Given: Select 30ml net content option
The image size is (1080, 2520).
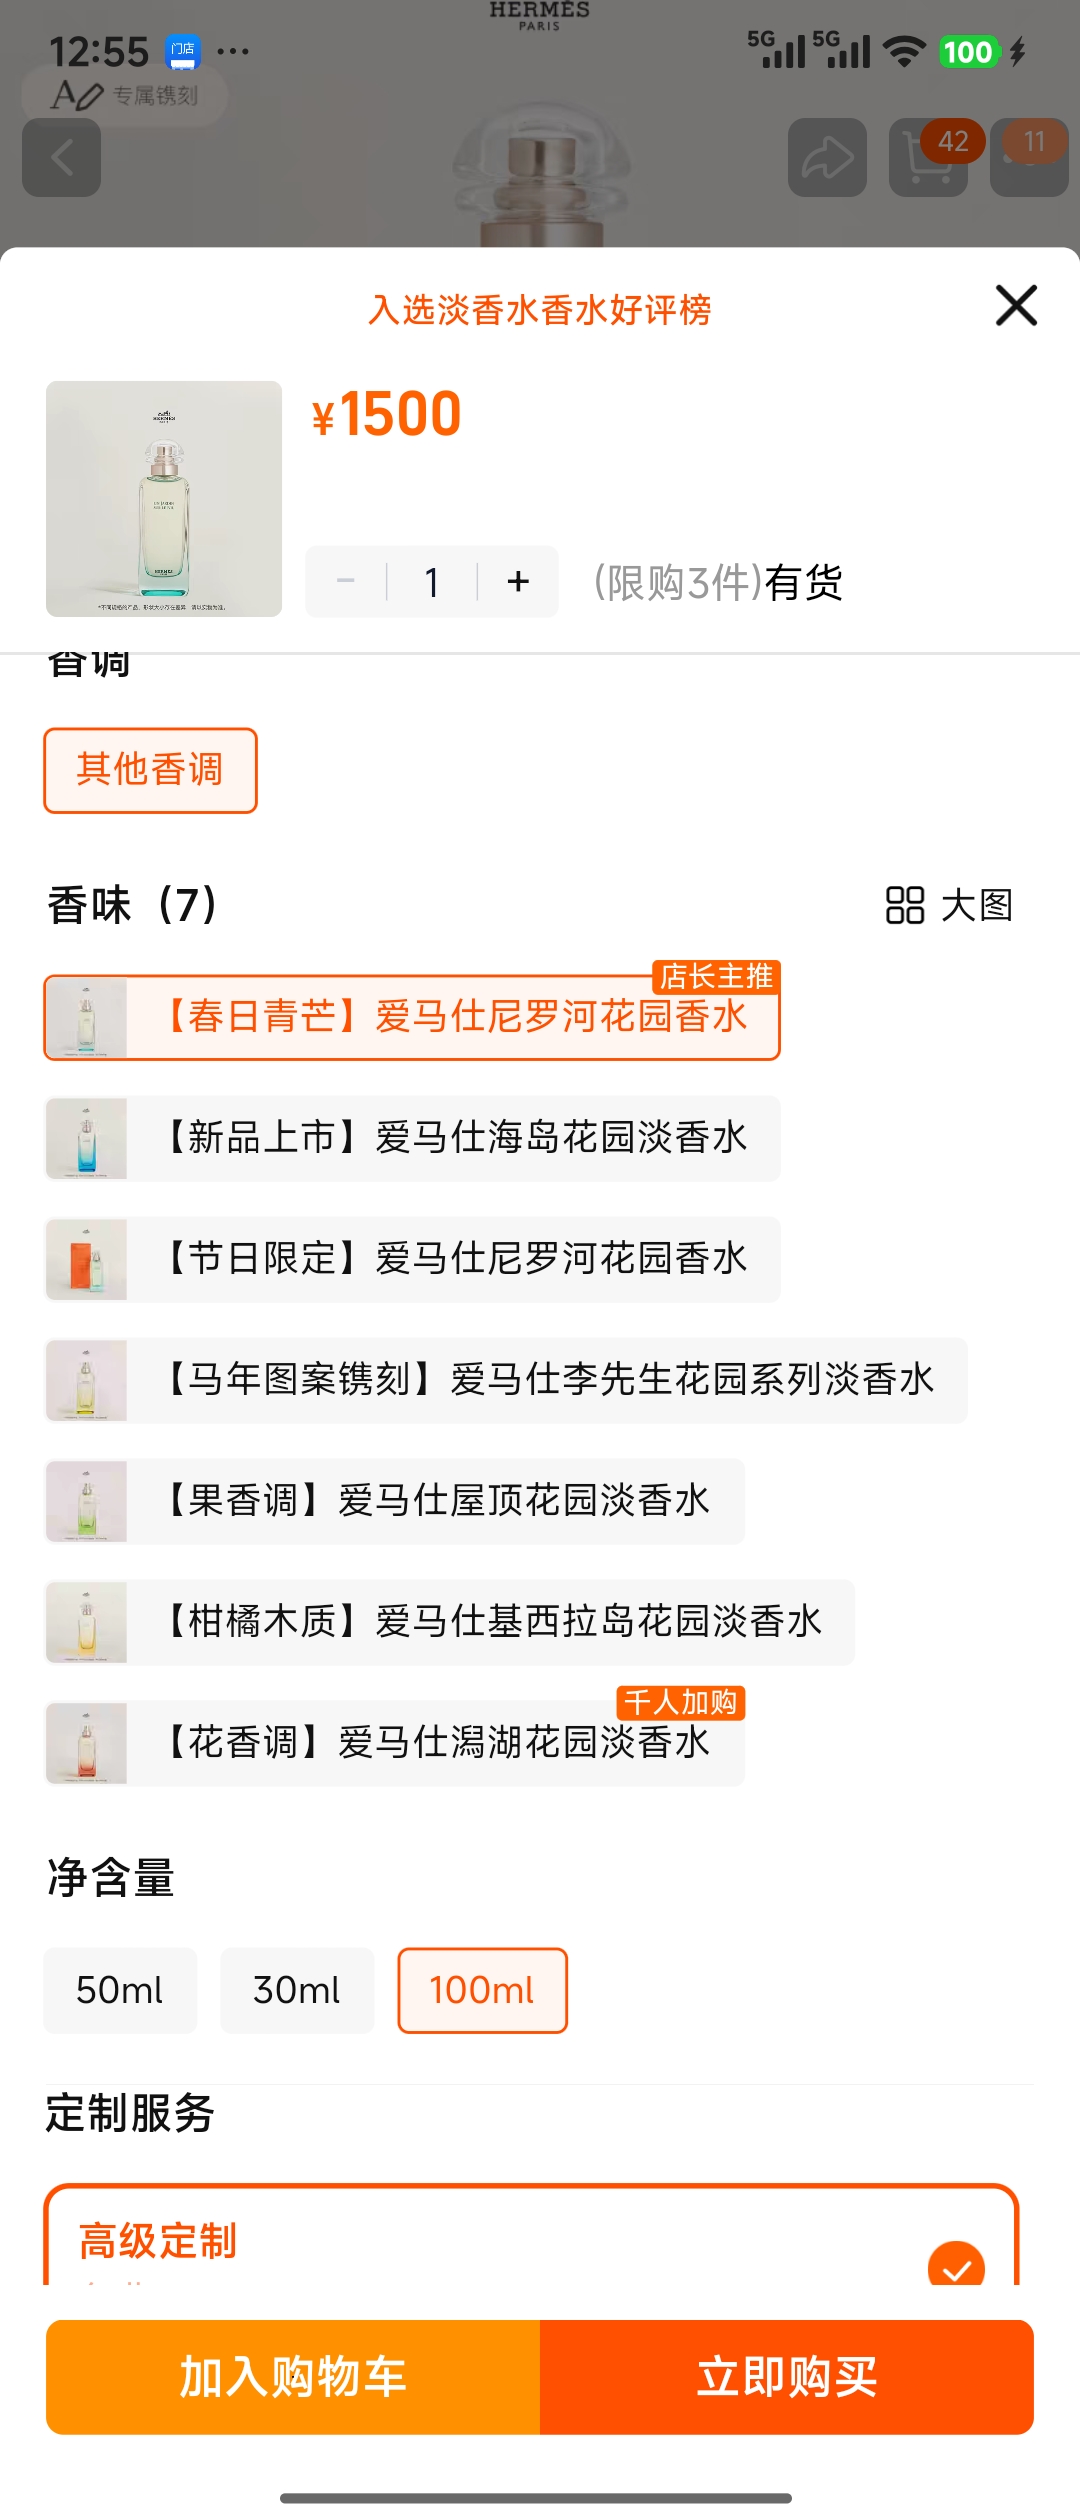Looking at the screenshot, I should [297, 1990].
